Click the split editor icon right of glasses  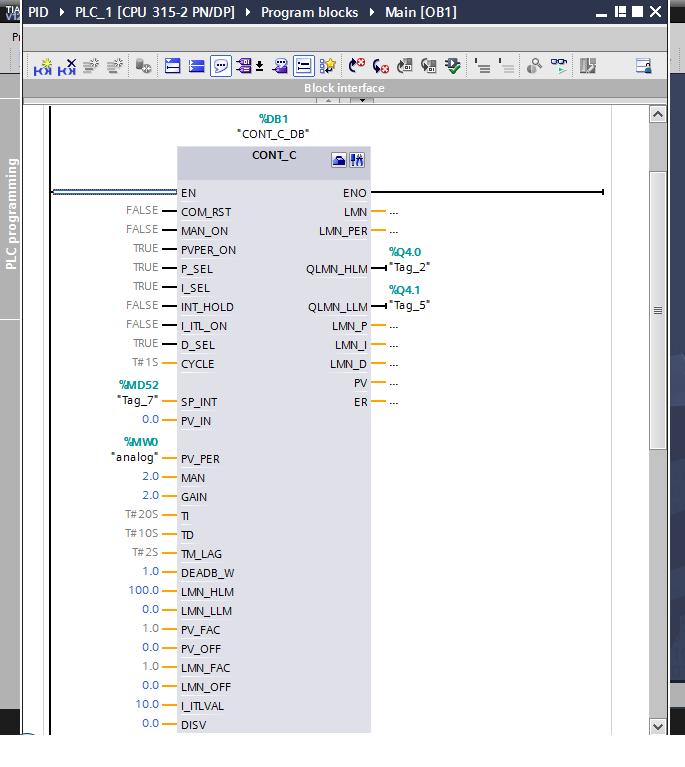click(588, 66)
